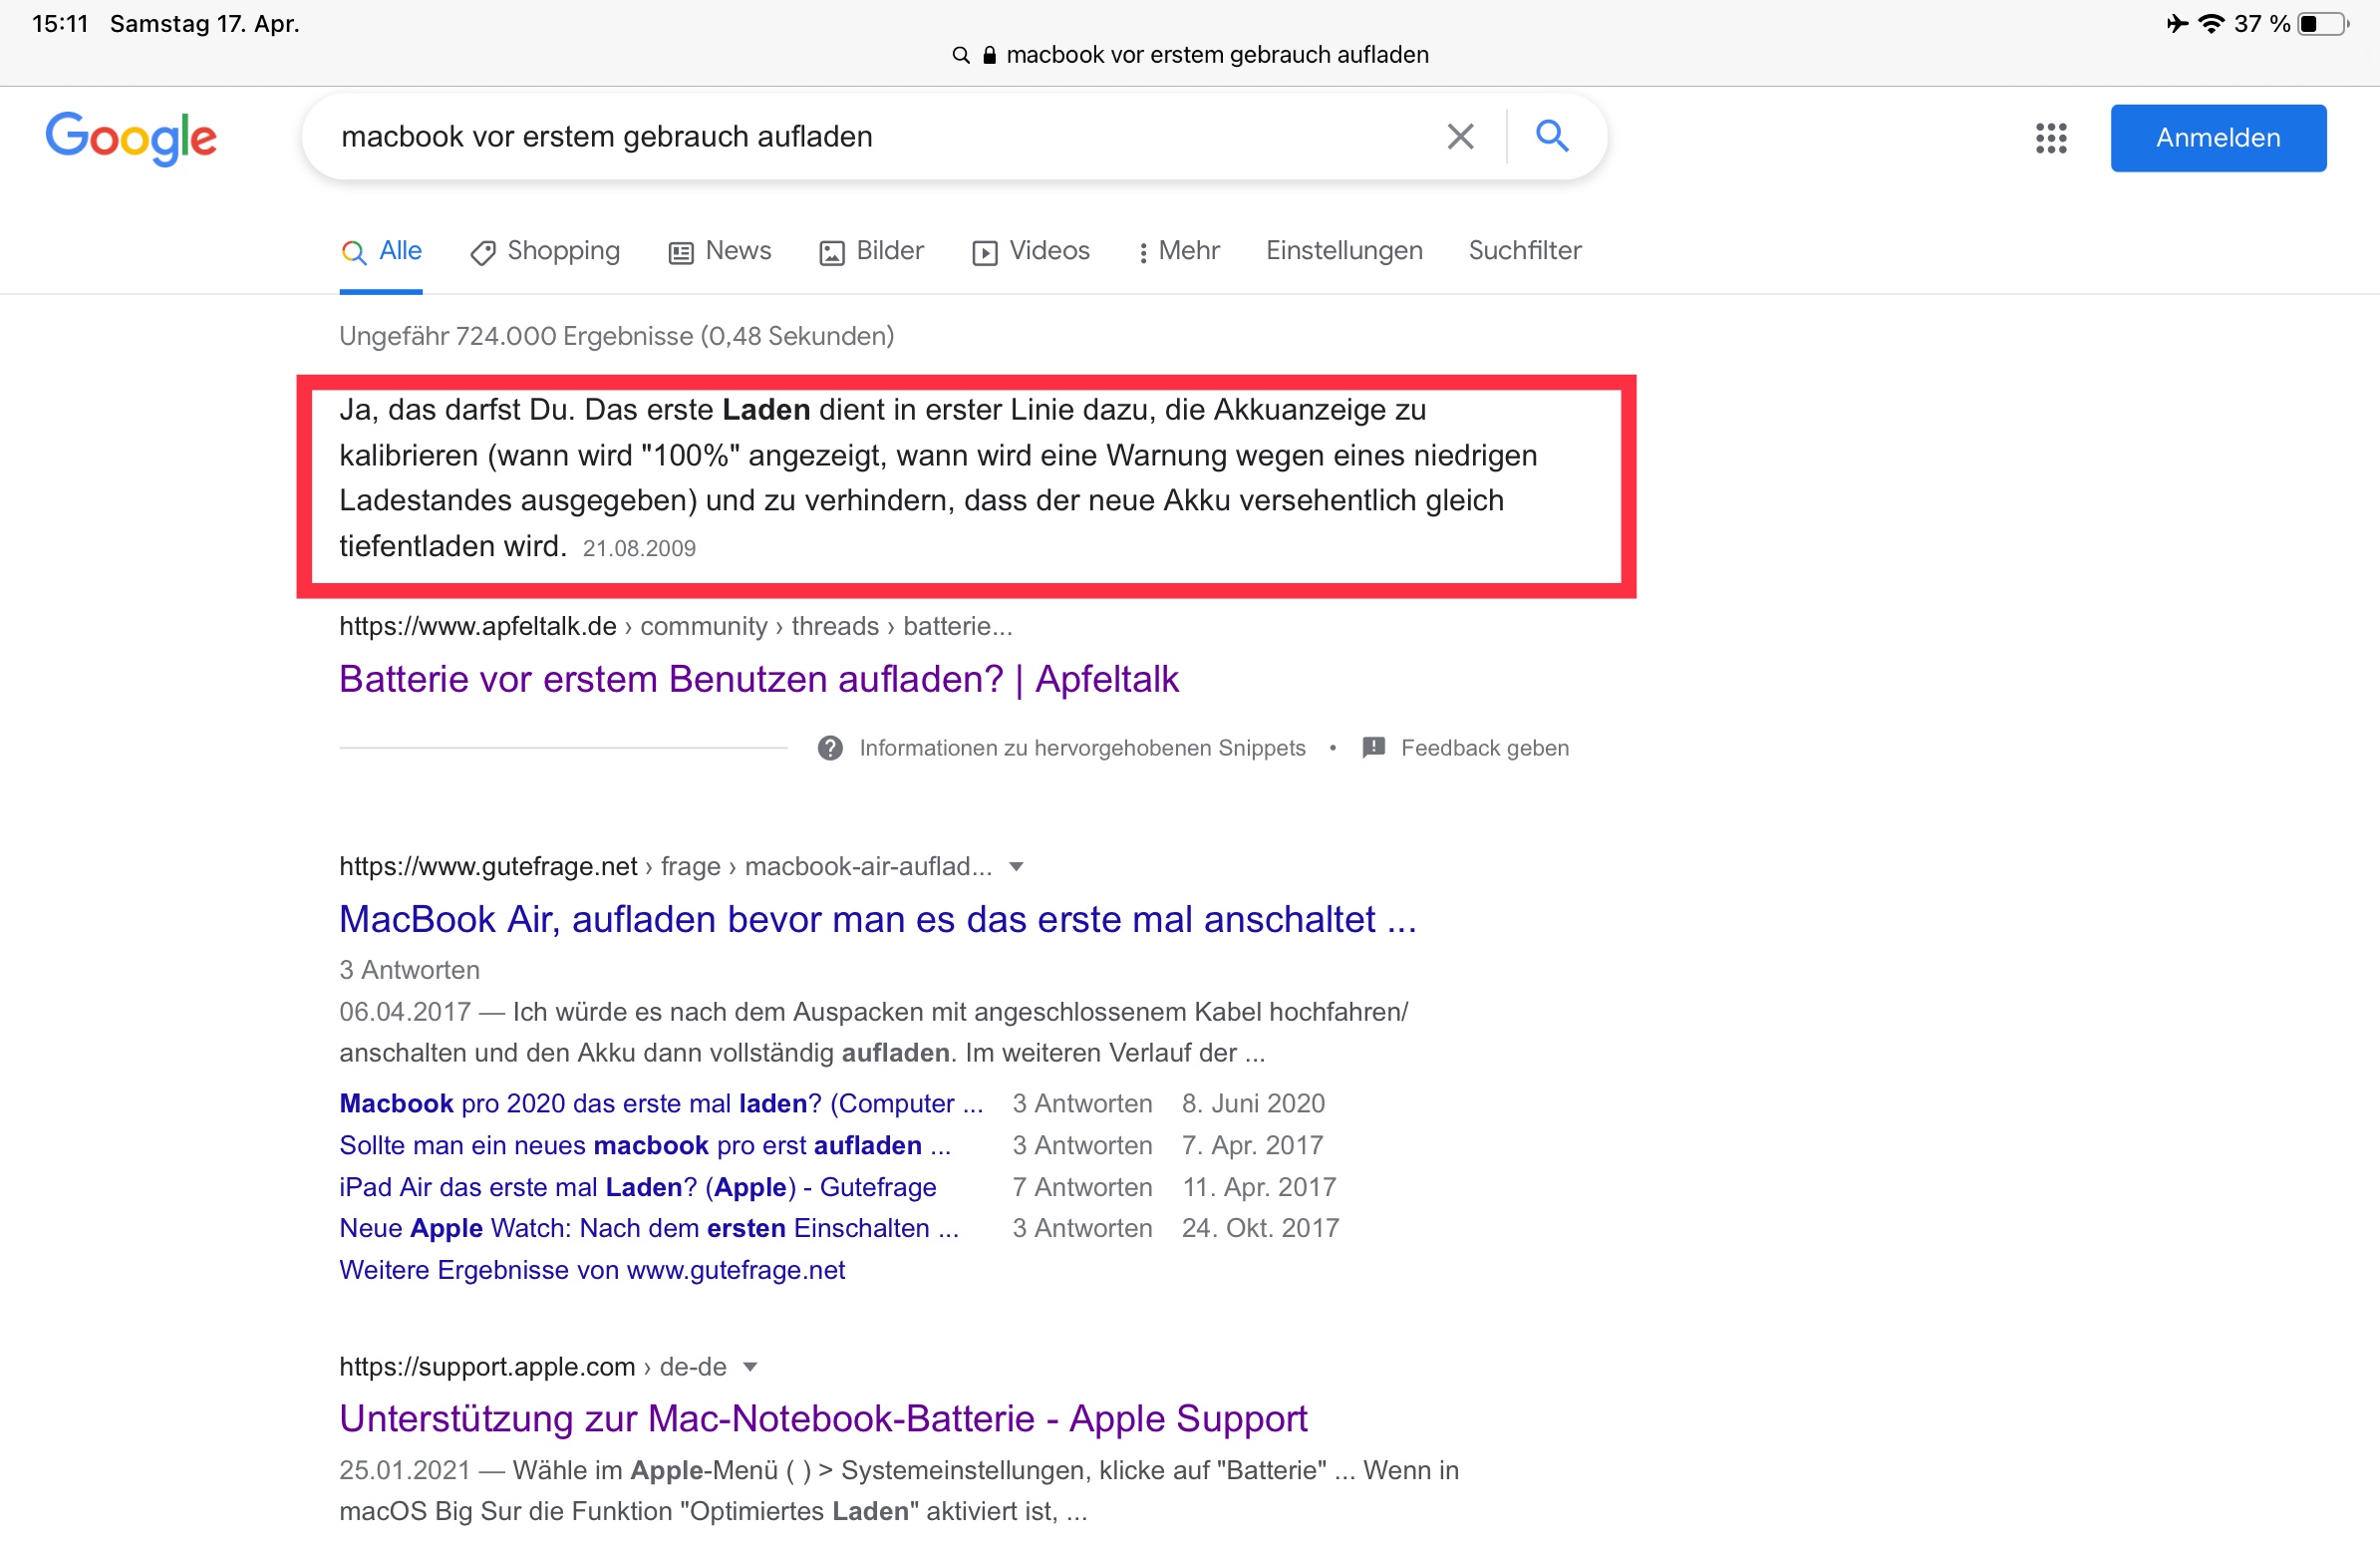Click Weitere Ergebnisse von www.gutefrage.net
This screenshot has height=1546, width=2380.
(591, 1270)
